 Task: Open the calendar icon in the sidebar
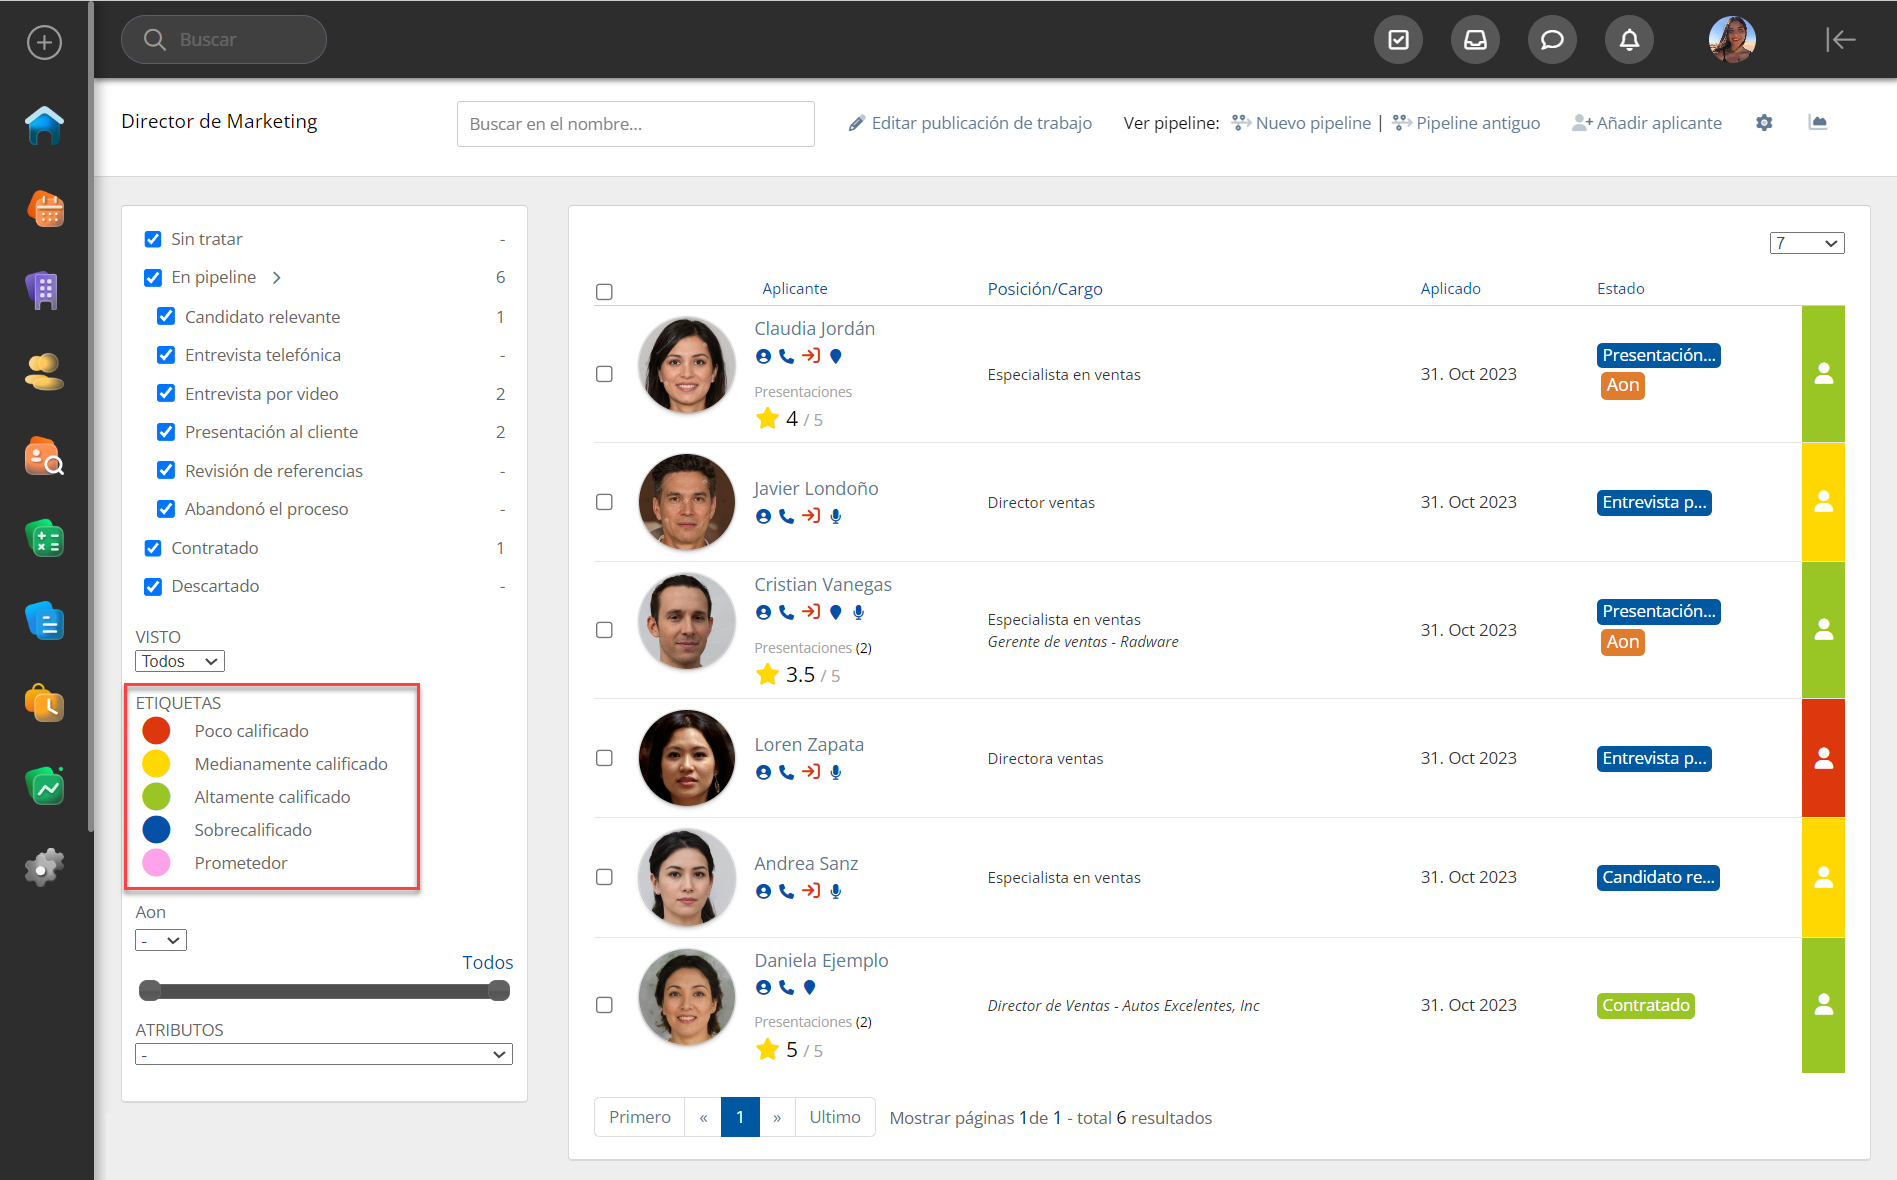click(44, 209)
